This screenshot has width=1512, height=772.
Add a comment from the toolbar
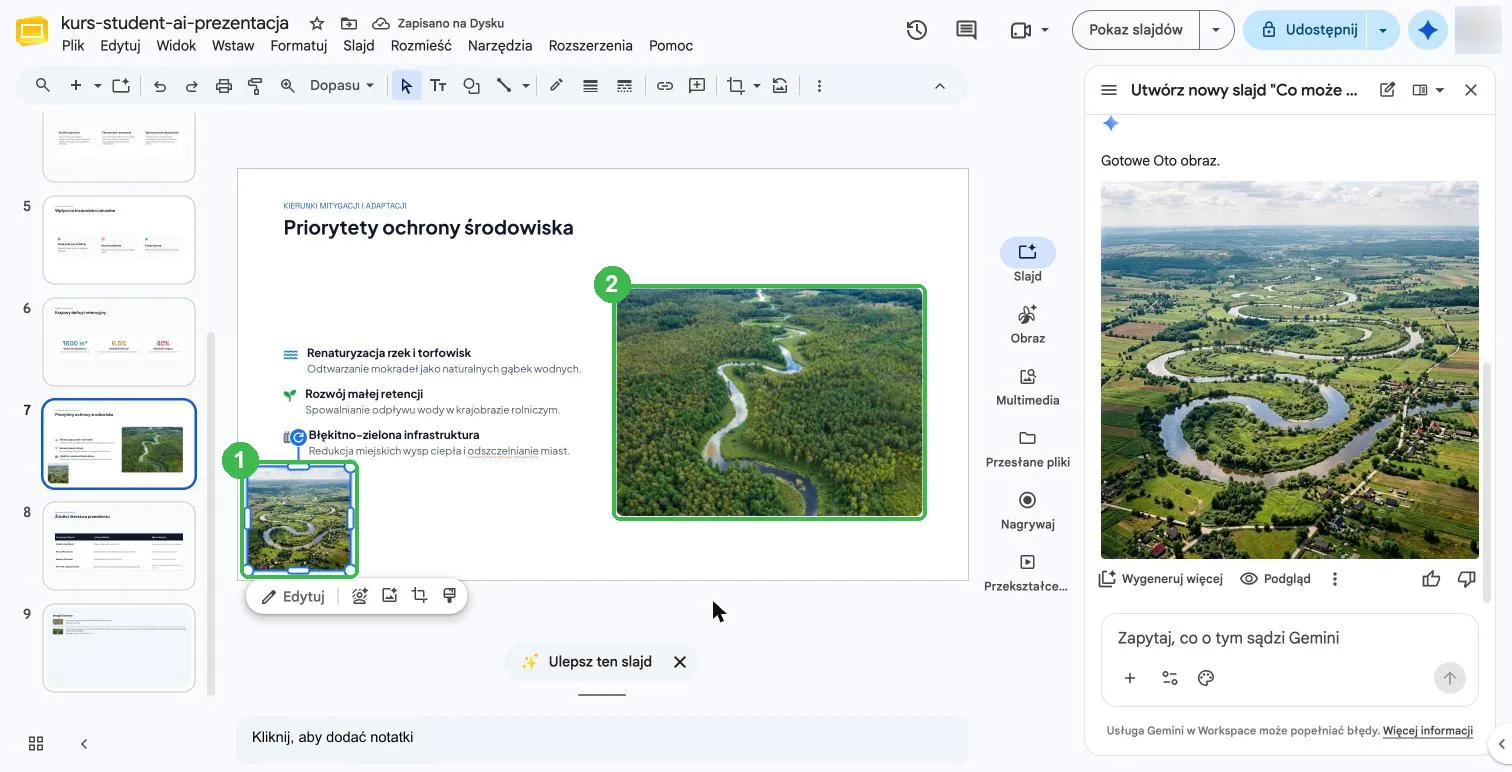(697, 86)
